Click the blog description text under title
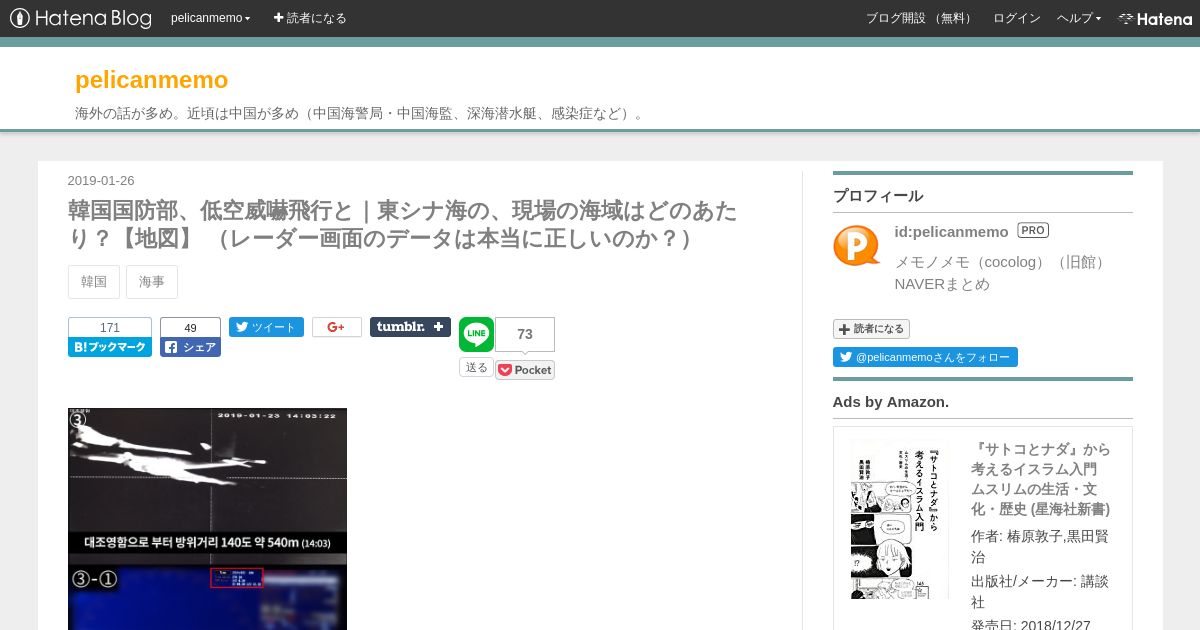Image resolution: width=1200 pixels, height=630 pixels. 360,113
